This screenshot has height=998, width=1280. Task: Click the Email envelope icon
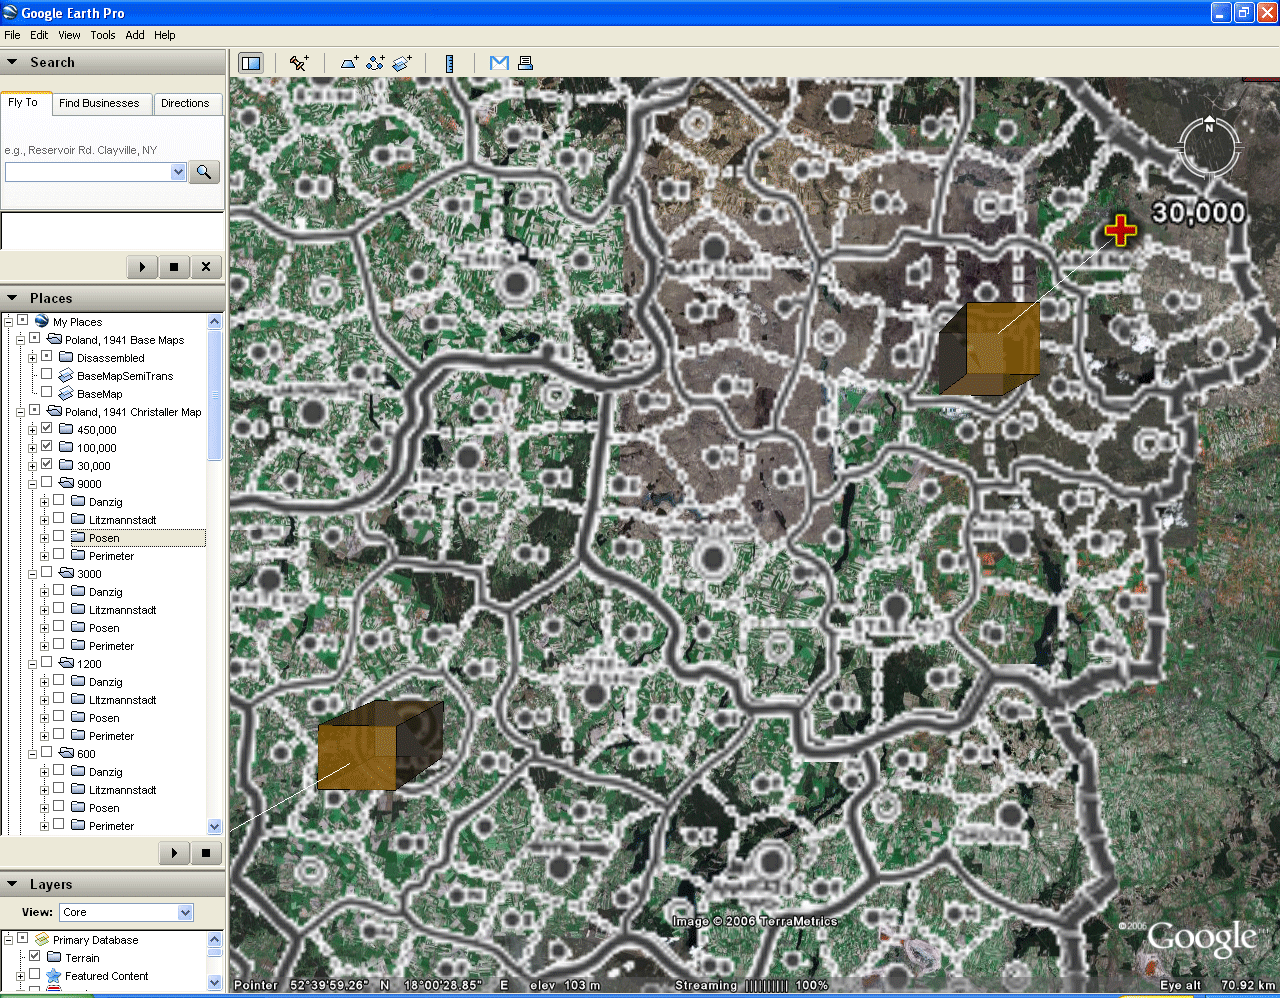pyautogui.click(x=499, y=63)
